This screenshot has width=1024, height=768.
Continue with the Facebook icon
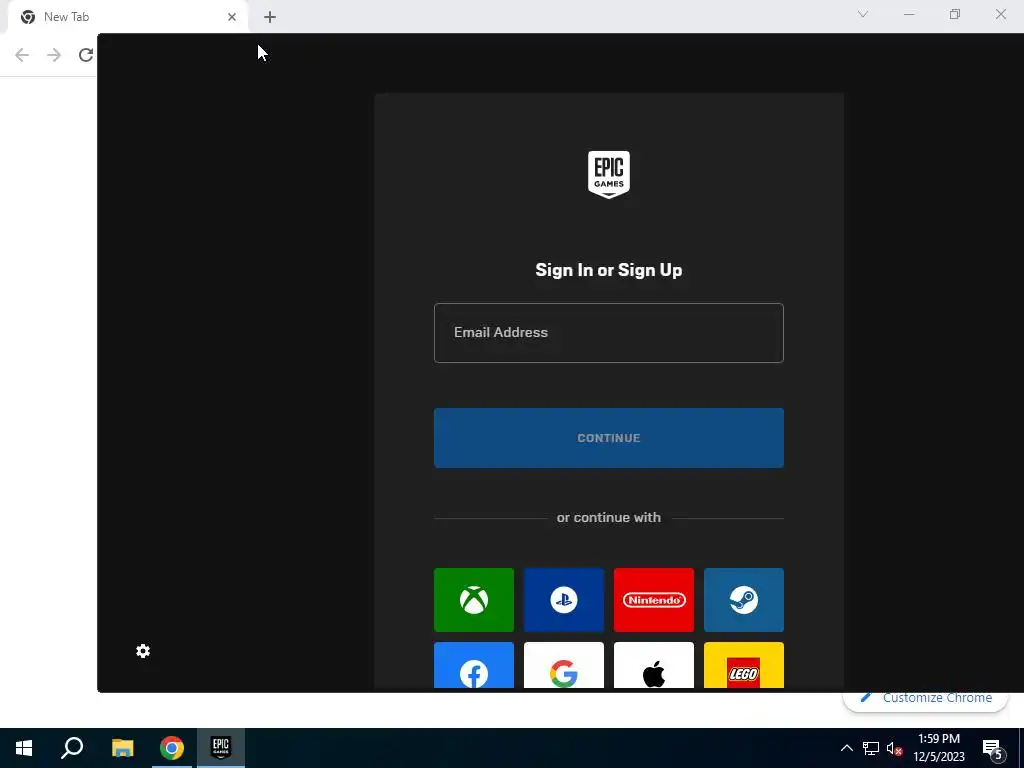pos(473,665)
